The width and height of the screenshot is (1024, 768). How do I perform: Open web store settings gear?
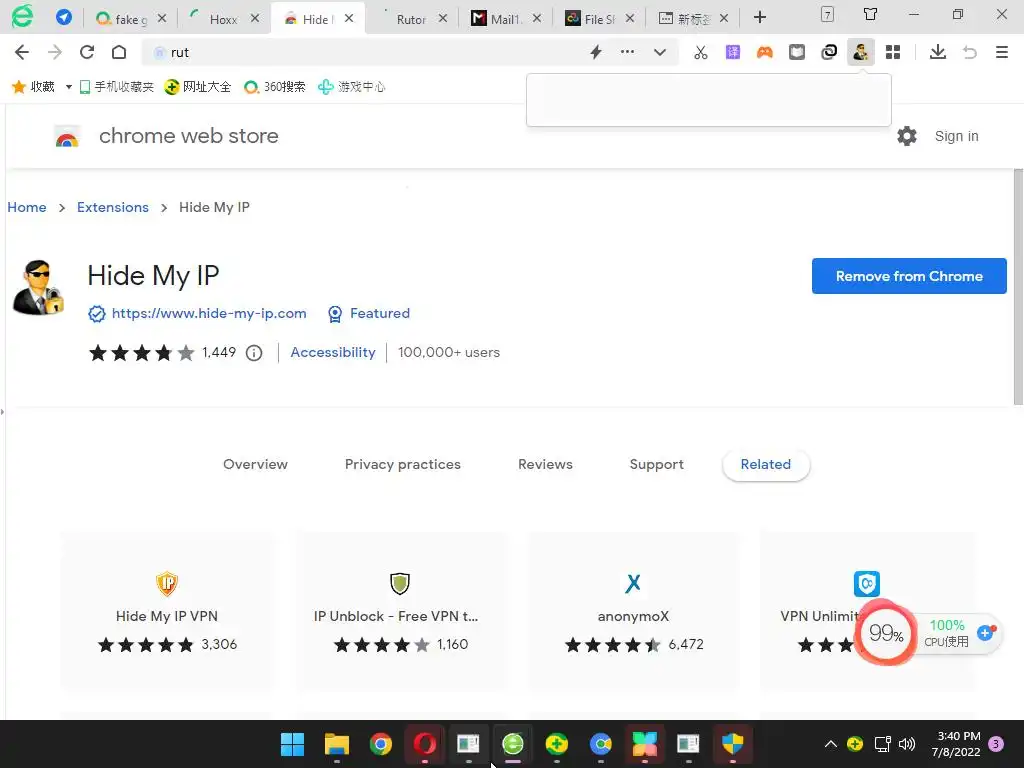click(x=906, y=136)
